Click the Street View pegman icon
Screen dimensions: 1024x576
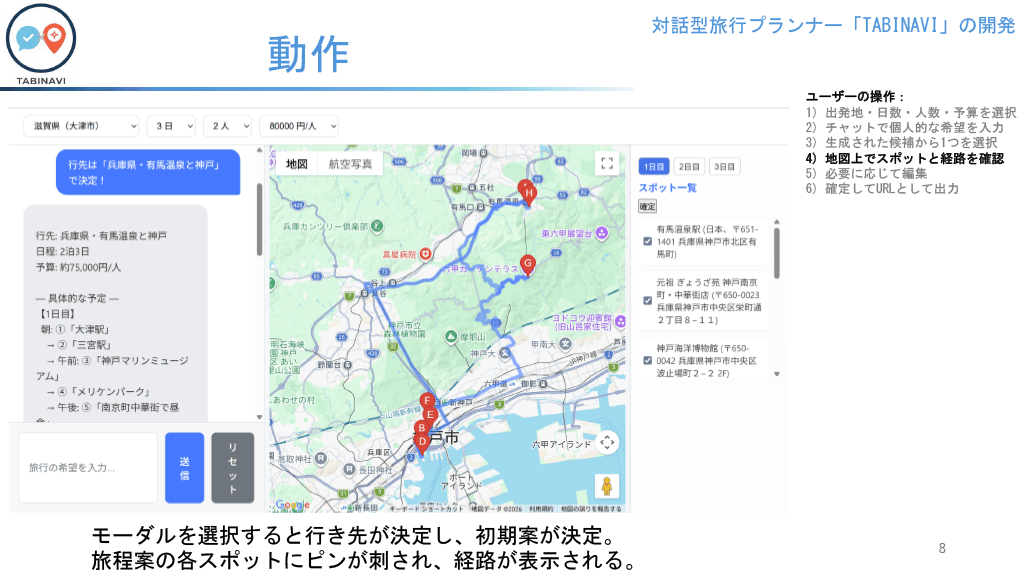click(607, 487)
